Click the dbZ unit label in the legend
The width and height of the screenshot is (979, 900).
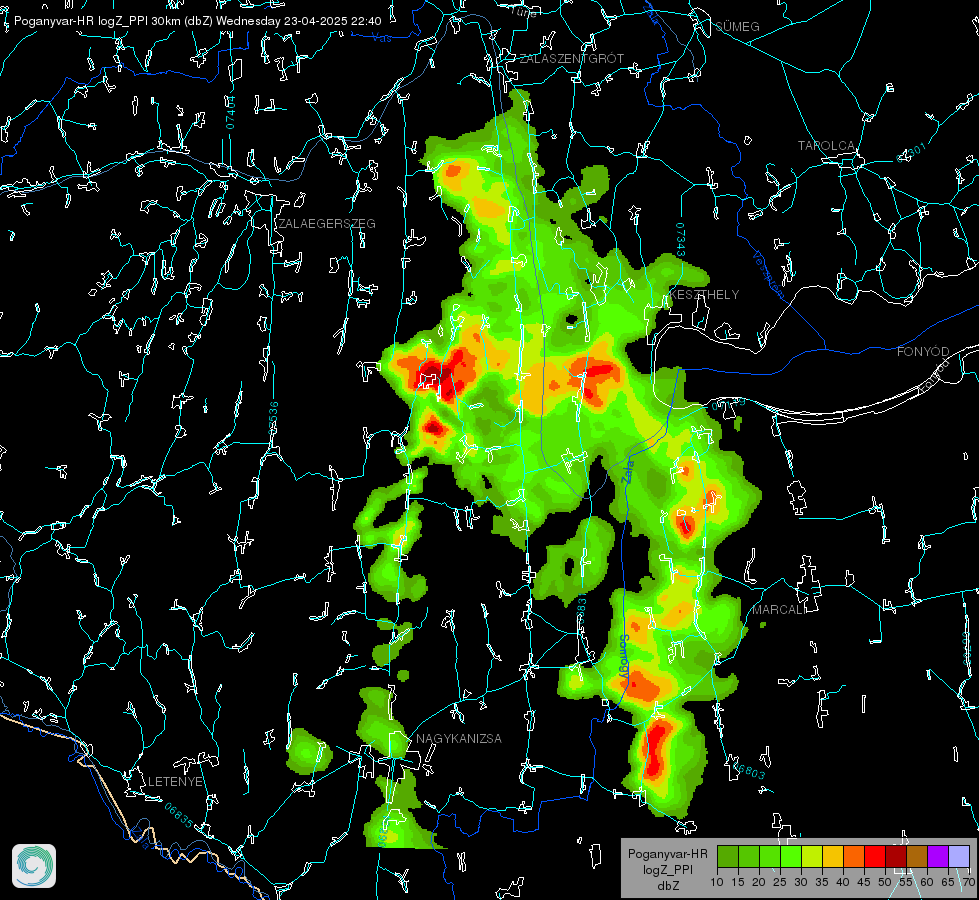coord(667,885)
